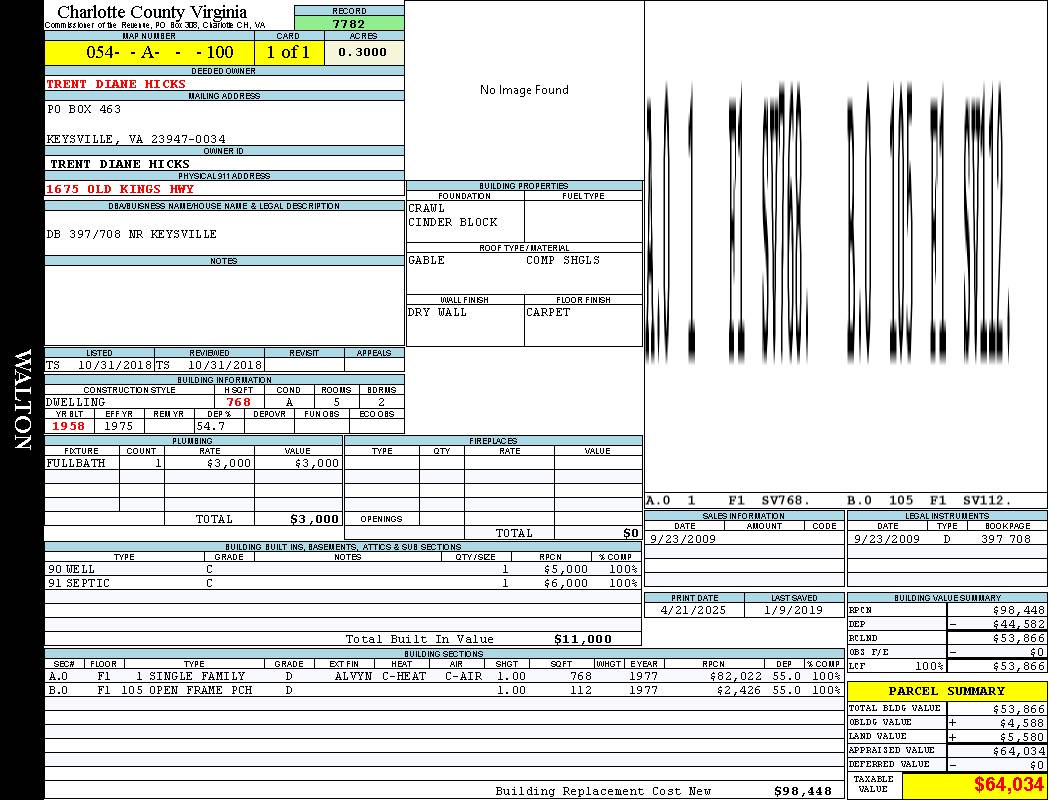Click building section A.0 single family row
The height and width of the screenshot is (800, 1050).
[444, 676]
